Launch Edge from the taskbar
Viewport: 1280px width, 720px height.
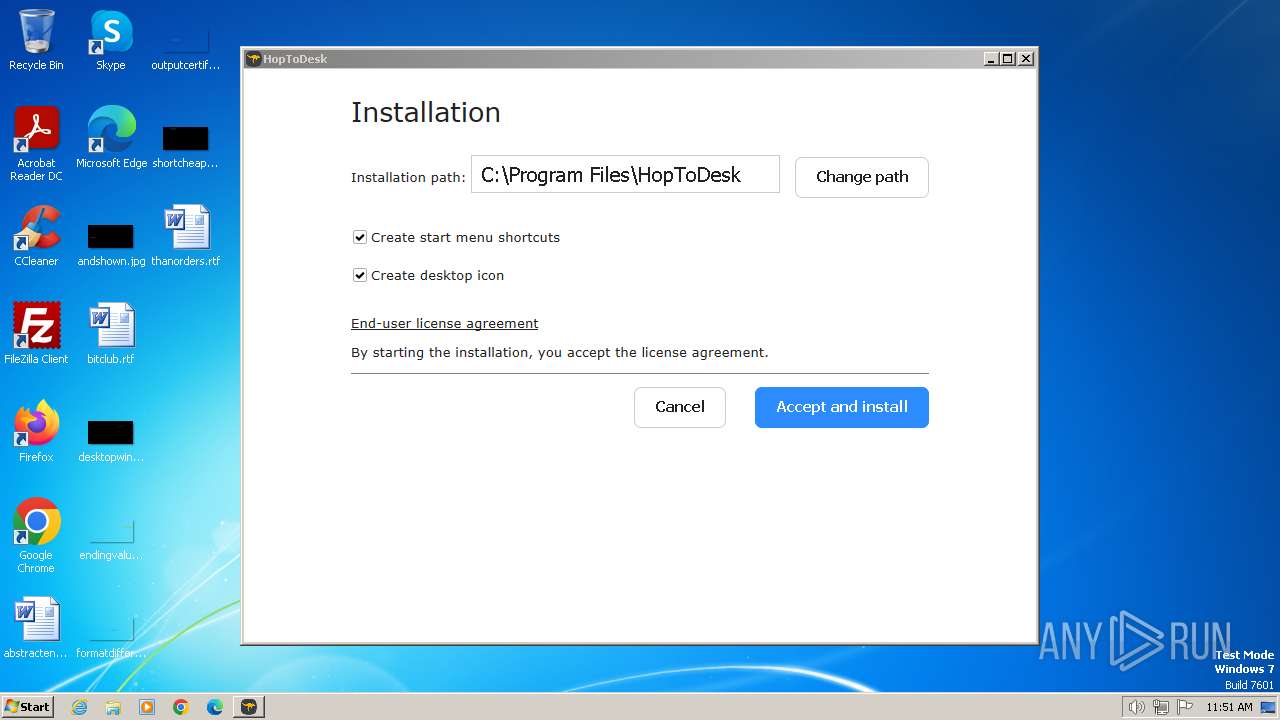215,707
